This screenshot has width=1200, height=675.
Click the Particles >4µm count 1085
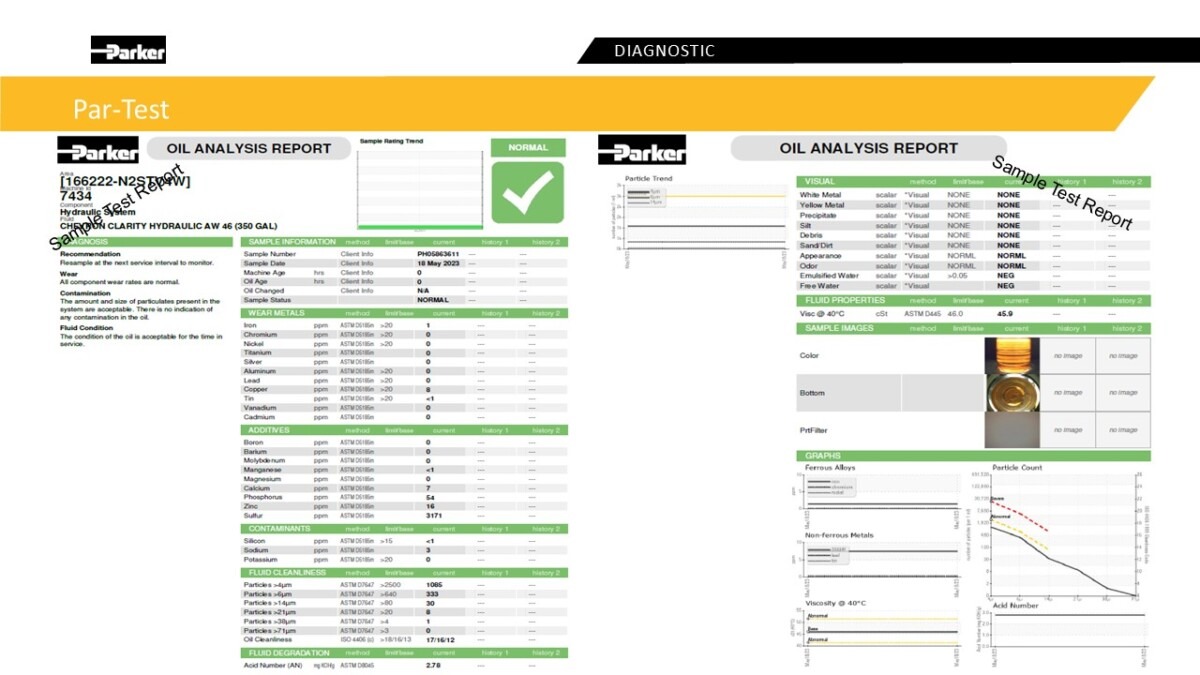tap(434, 584)
